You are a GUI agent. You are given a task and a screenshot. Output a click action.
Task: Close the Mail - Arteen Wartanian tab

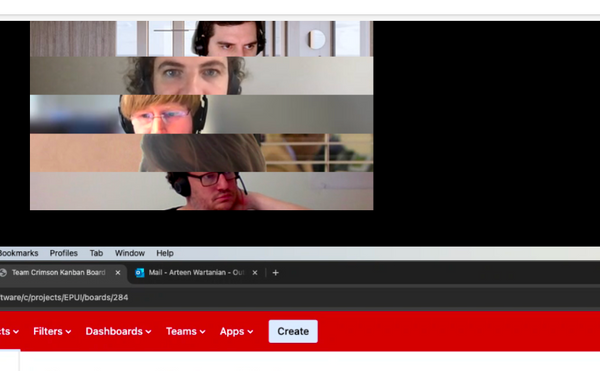click(x=255, y=273)
